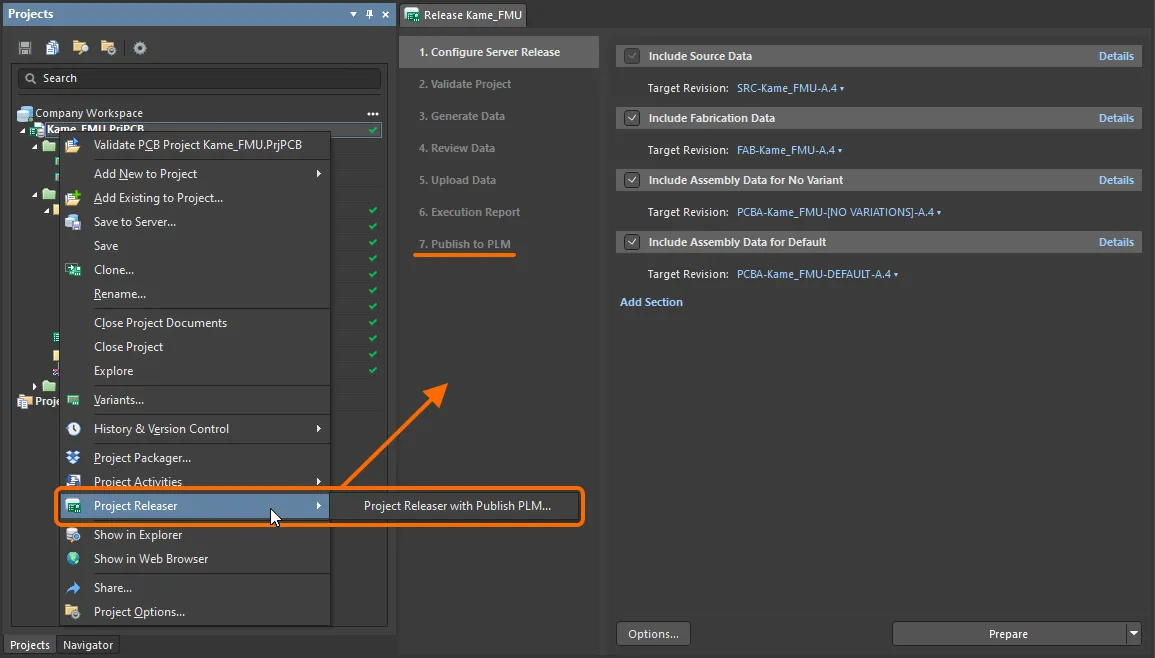
Task: Open Show in Web Browser
Action: coord(151,559)
